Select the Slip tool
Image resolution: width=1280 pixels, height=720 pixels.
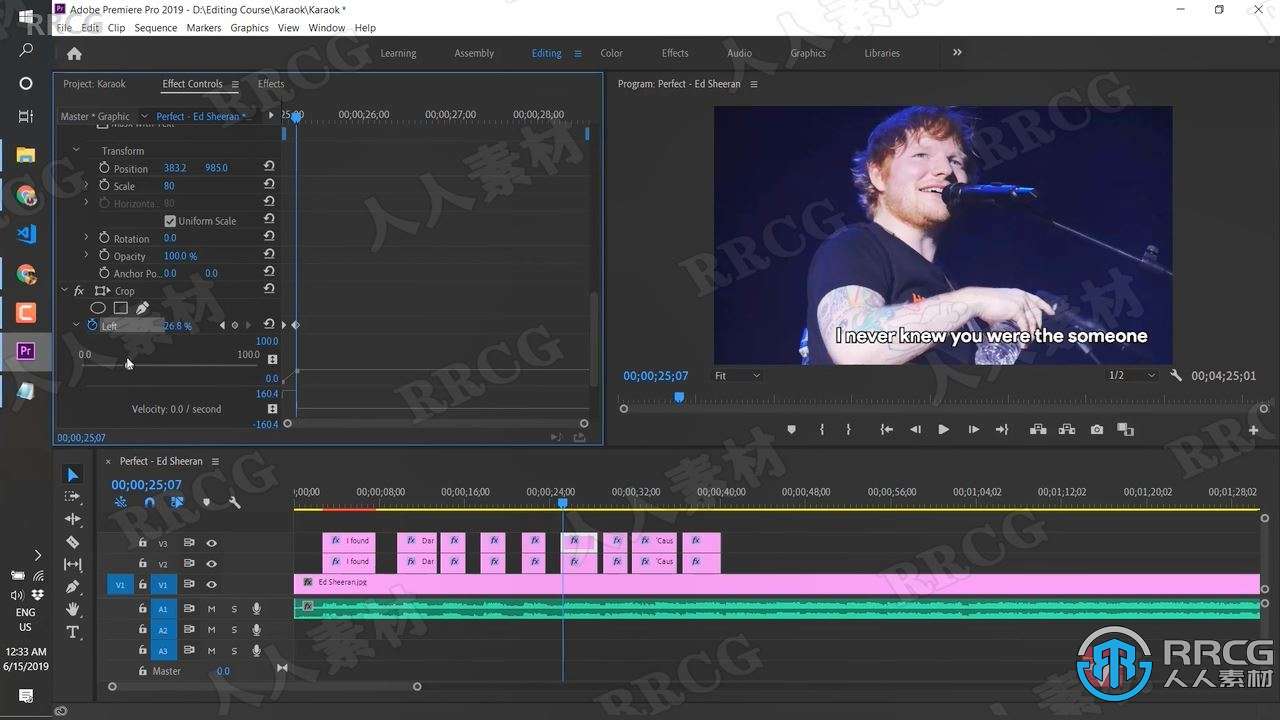point(73,565)
